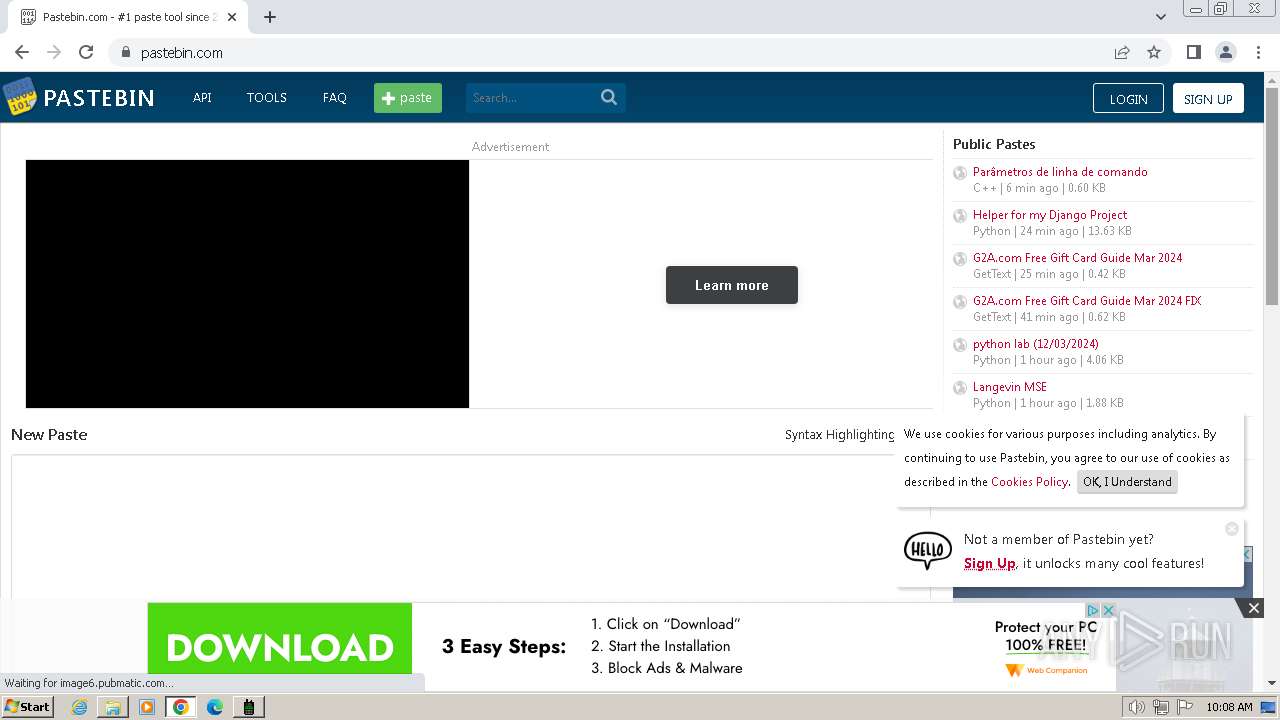Click the share page icon in address bar
The width and height of the screenshot is (1280, 720).
[x=1122, y=52]
